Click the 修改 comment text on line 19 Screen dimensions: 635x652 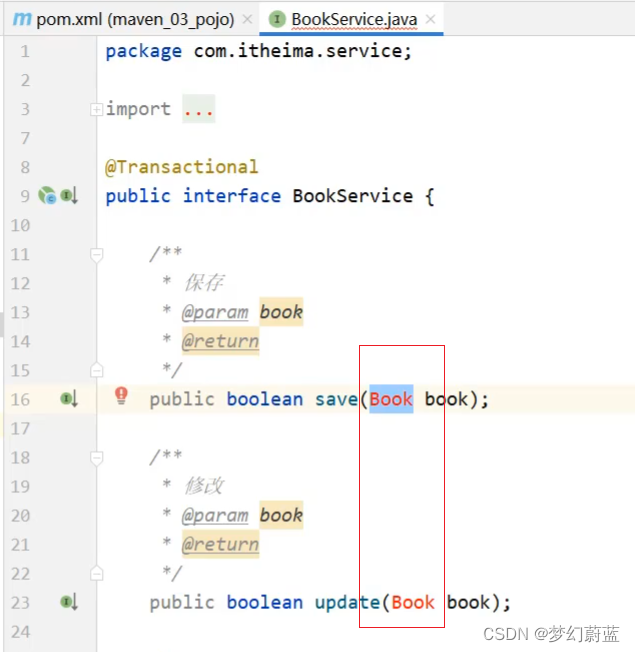204,486
